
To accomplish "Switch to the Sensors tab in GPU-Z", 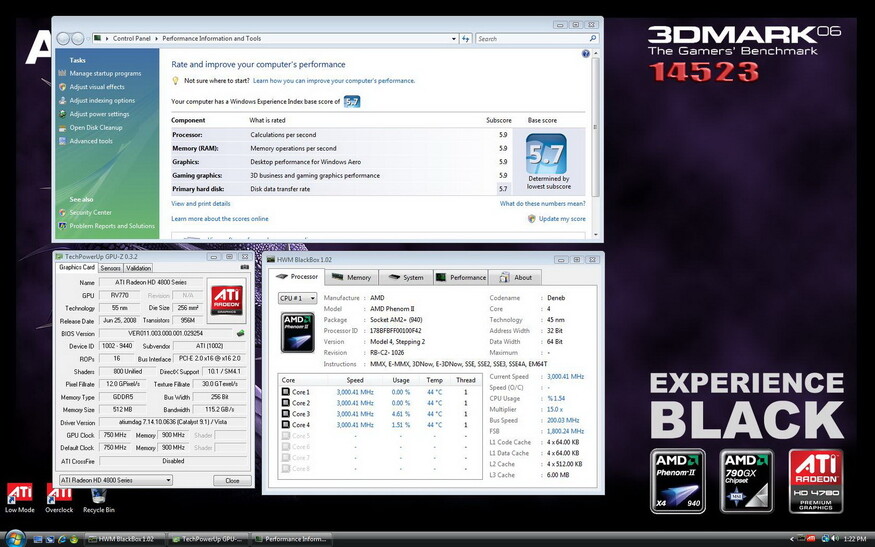I will click(x=110, y=268).
